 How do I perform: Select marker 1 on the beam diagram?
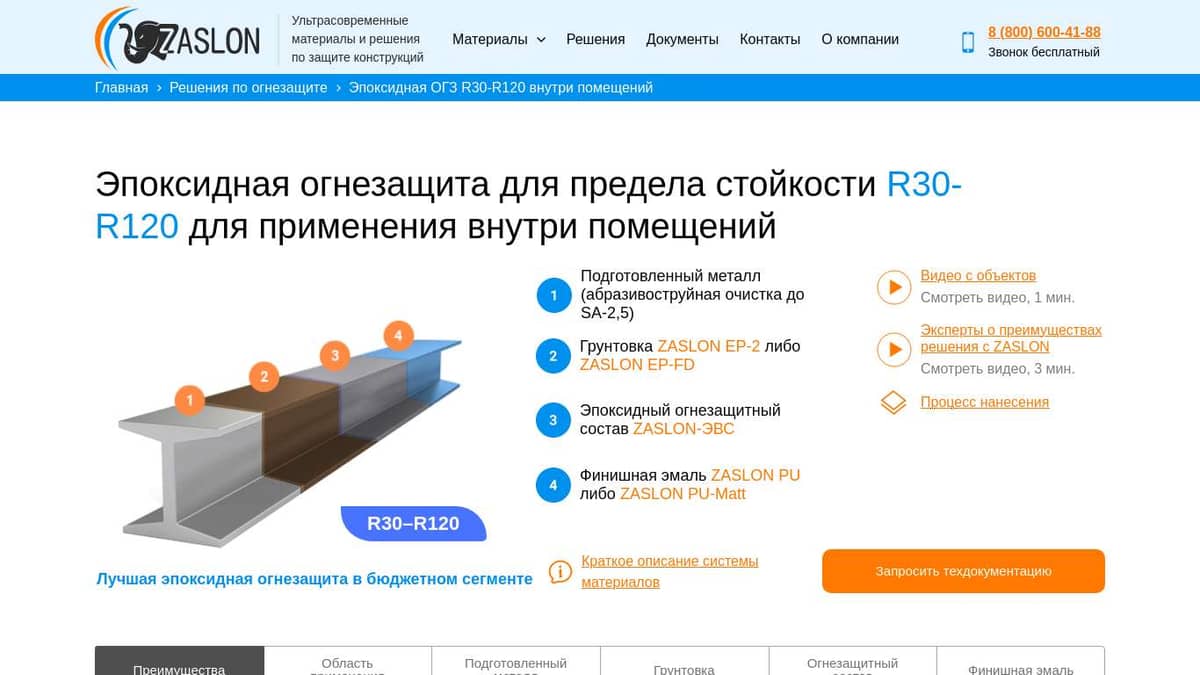coord(188,400)
